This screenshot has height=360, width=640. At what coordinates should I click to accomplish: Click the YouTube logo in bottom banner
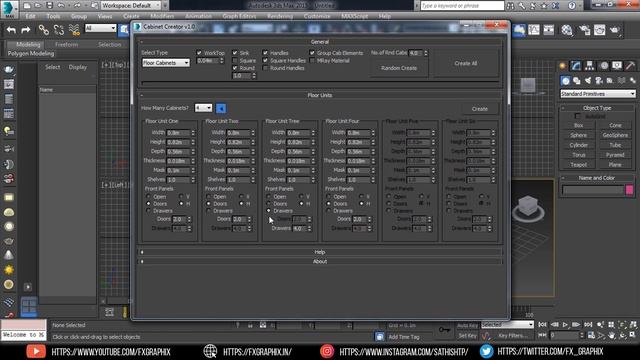point(36,351)
